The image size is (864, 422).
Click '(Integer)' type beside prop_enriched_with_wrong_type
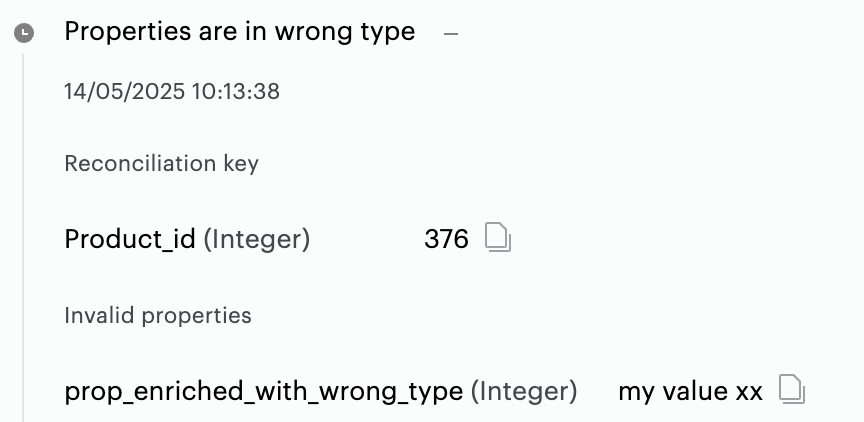pos(524,392)
